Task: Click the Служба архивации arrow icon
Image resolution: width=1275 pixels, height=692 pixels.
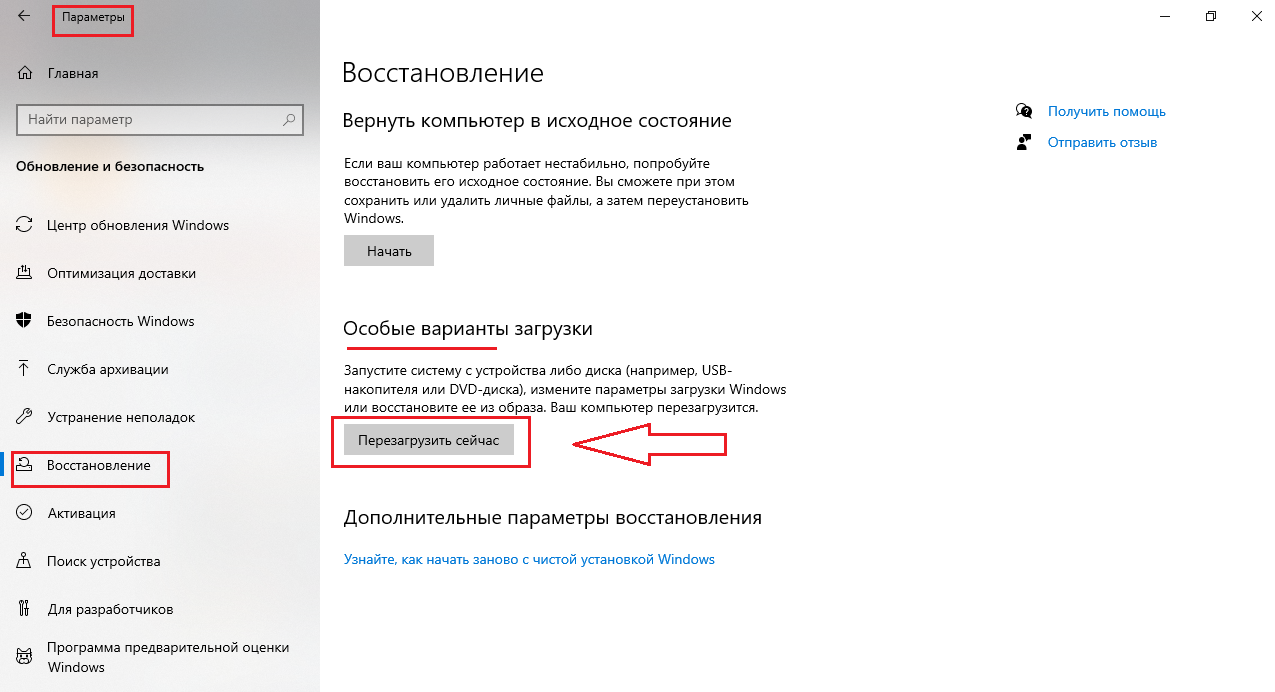Action: [25, 369]
